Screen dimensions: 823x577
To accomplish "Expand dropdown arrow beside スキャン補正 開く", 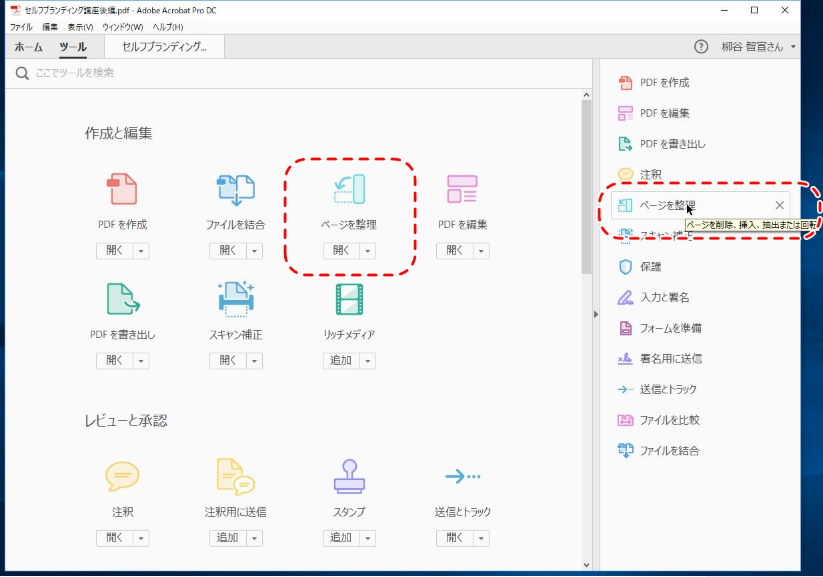I will click(x=254, y=361).
